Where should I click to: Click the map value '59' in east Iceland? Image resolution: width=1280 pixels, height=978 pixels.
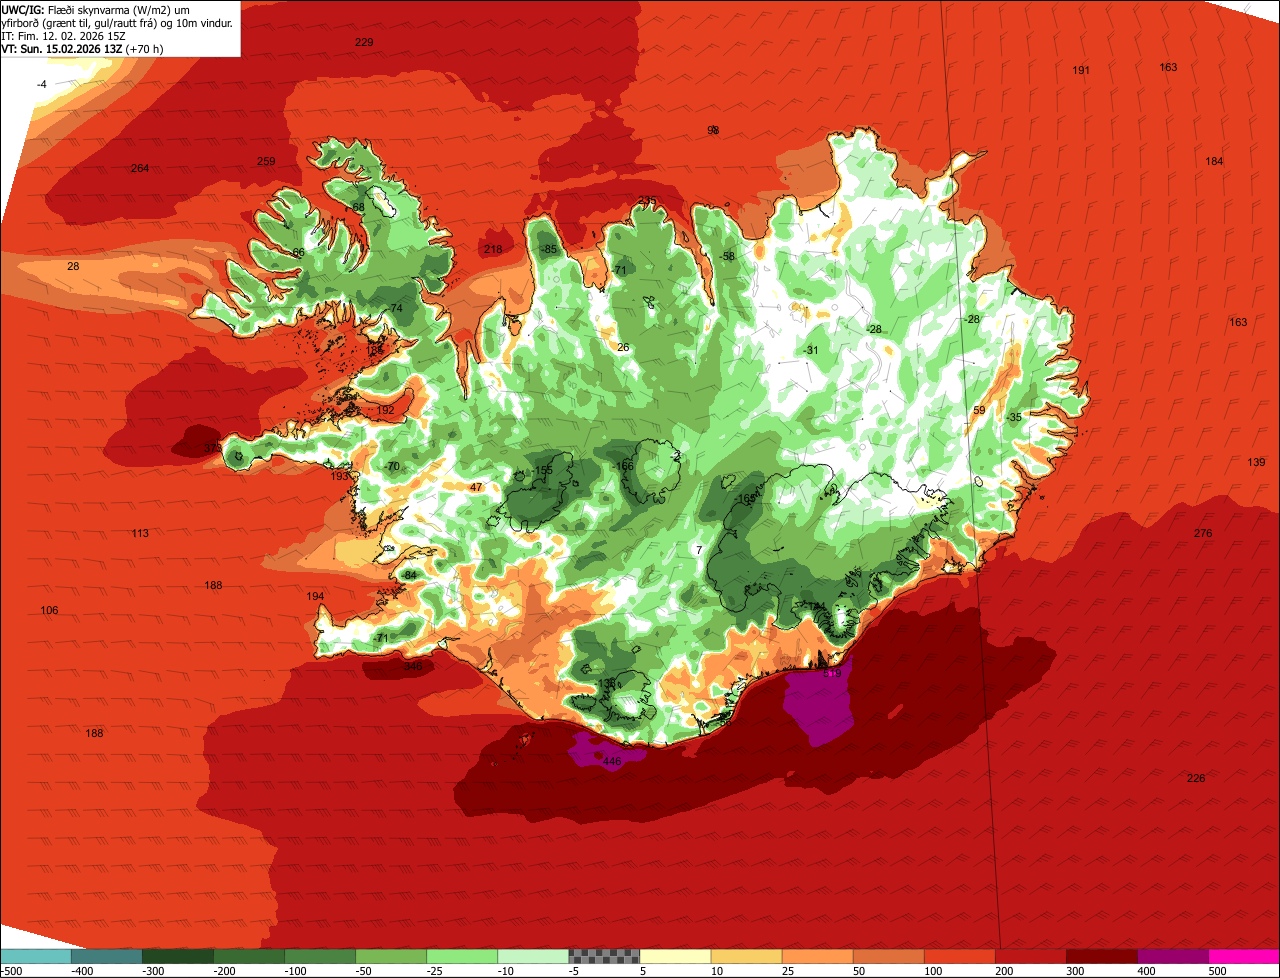(x=979, y=410)
